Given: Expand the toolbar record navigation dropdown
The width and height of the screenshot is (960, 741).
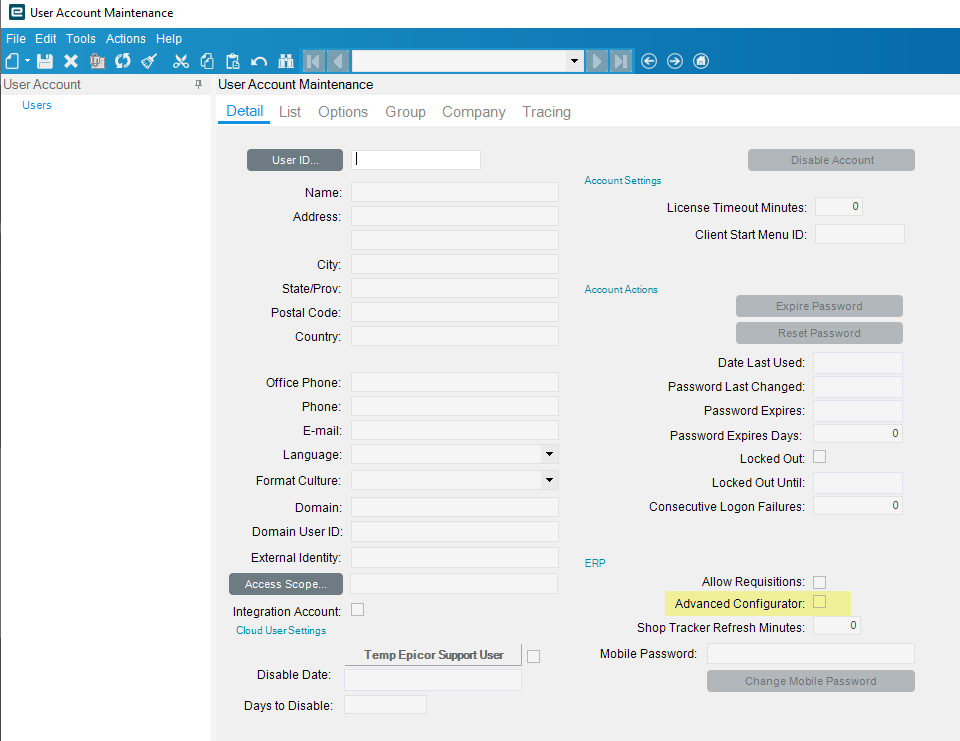Looking at the screenshot, I should (x=574, y=61).
